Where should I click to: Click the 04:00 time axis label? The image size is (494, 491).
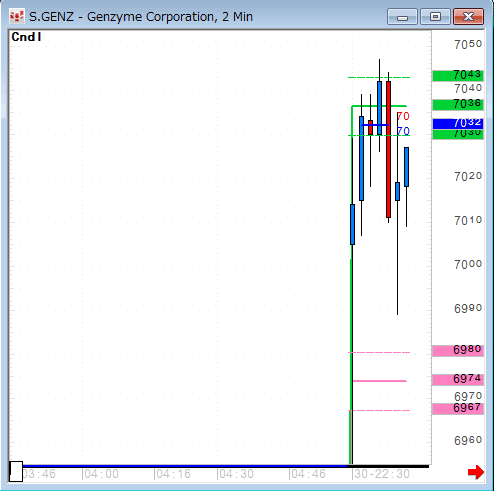click(101, 474)
